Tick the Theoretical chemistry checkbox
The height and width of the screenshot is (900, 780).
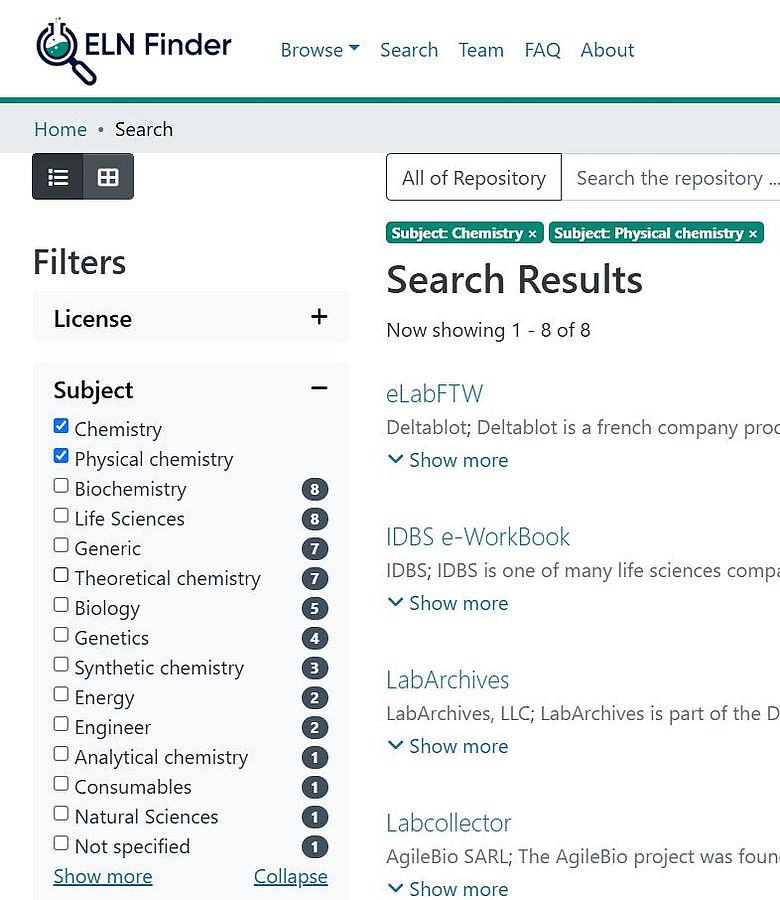61,576
